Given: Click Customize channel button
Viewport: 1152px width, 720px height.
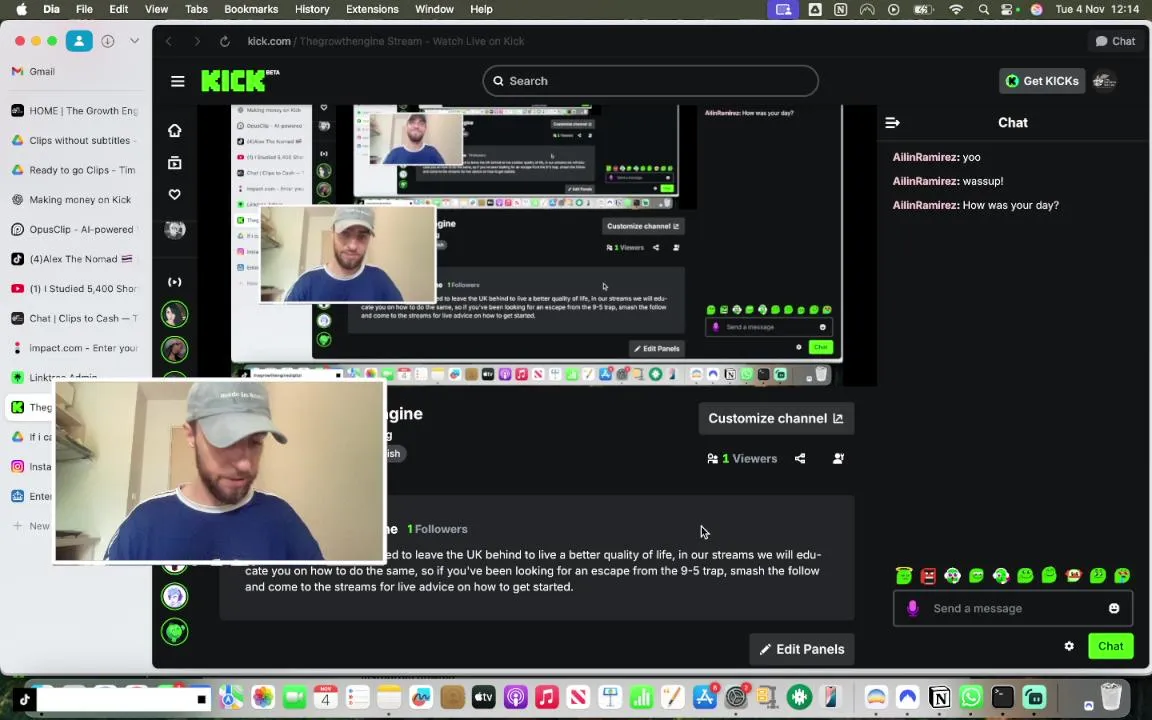Looking at the screenshot, I should coord(776,419).
